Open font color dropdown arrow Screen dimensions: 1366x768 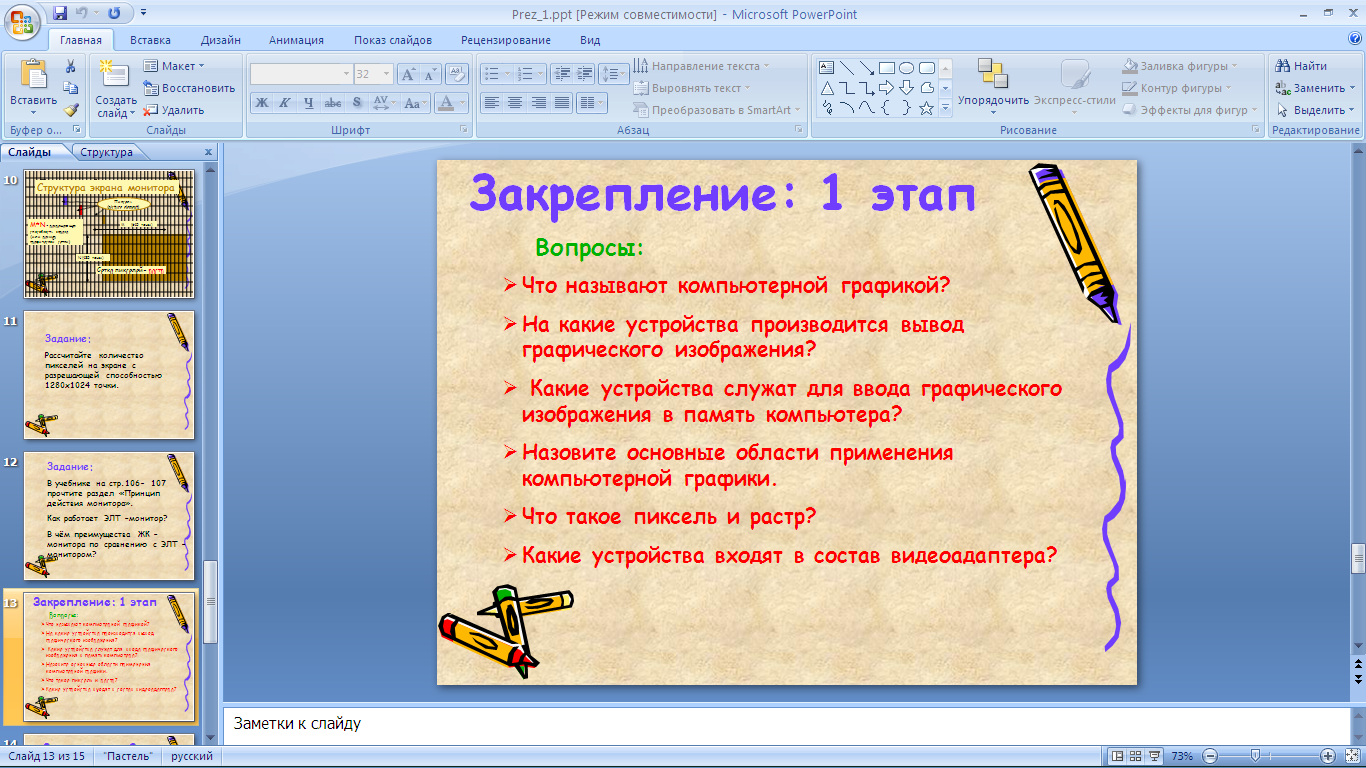[463, 102]
